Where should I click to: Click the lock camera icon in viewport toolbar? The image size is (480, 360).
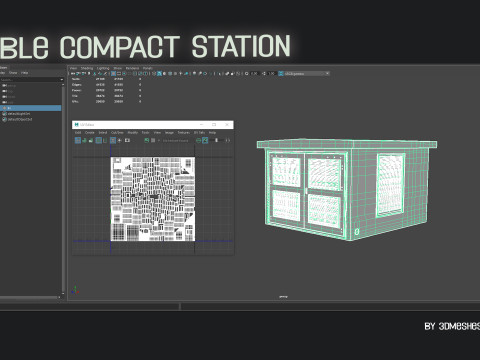coord(77,73)
